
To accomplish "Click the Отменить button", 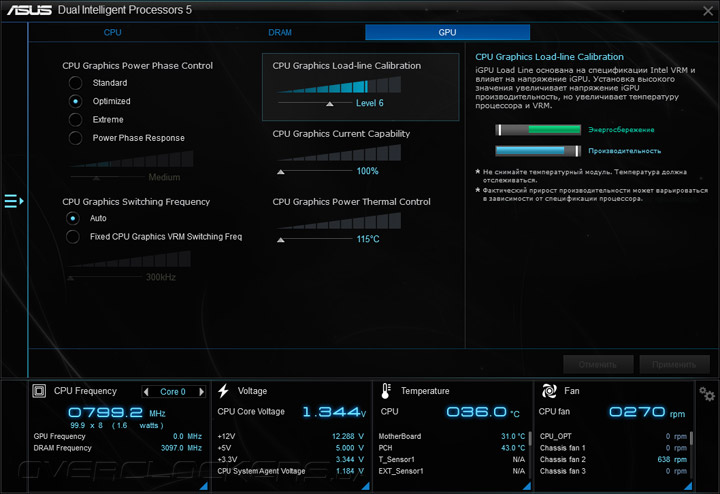I will (598, 365).
